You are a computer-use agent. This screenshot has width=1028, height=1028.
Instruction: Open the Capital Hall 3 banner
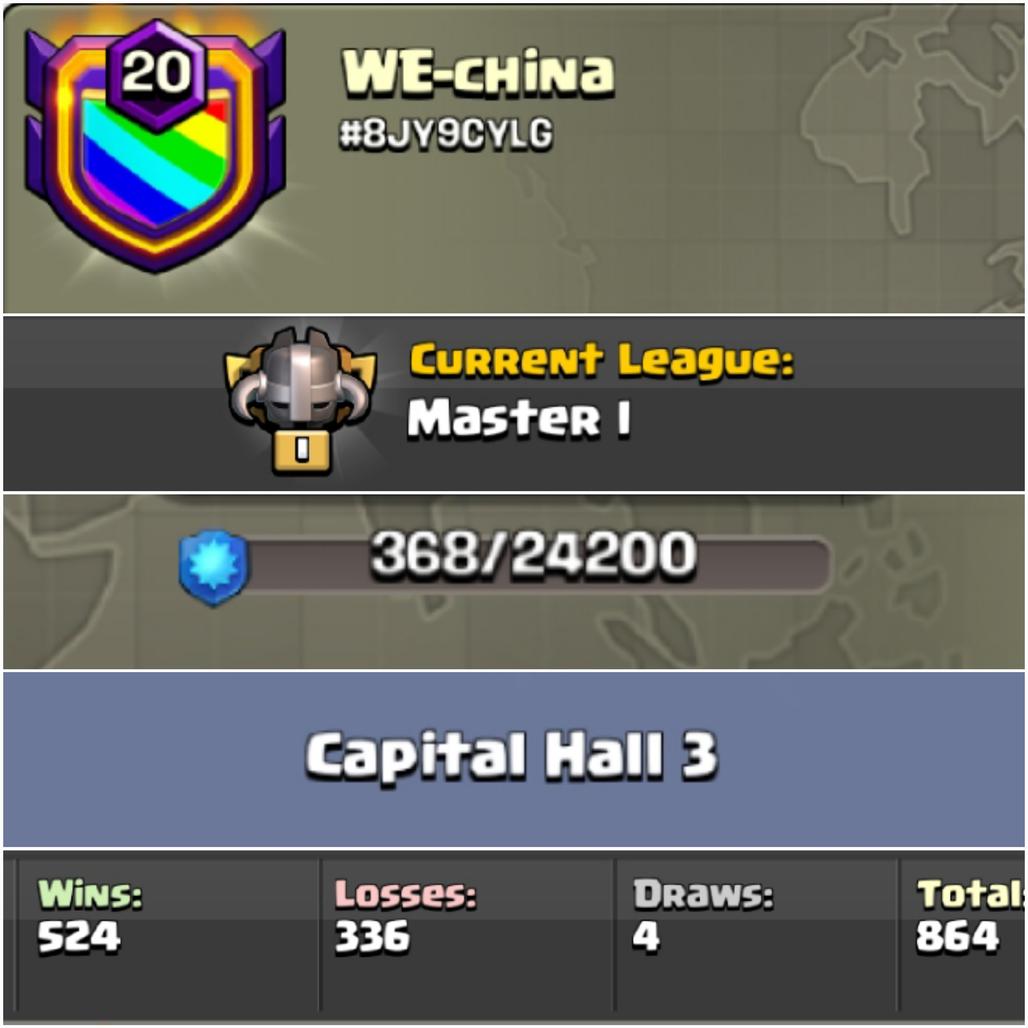point(514,759)
